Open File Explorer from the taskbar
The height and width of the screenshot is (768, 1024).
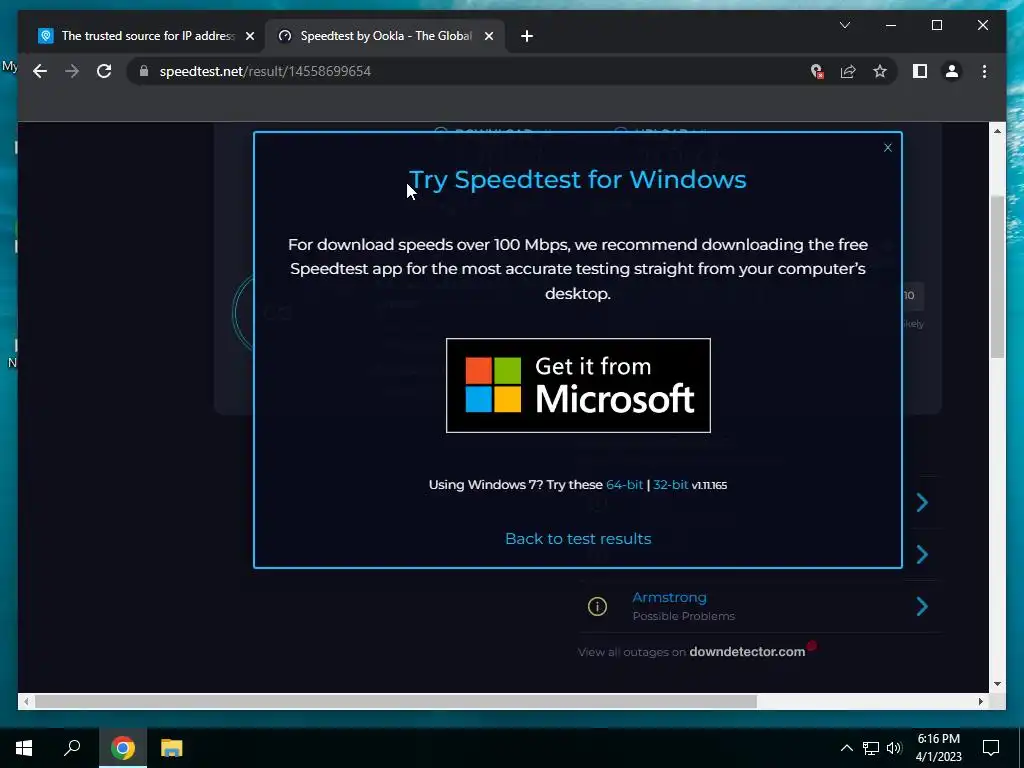coord(171,748)
